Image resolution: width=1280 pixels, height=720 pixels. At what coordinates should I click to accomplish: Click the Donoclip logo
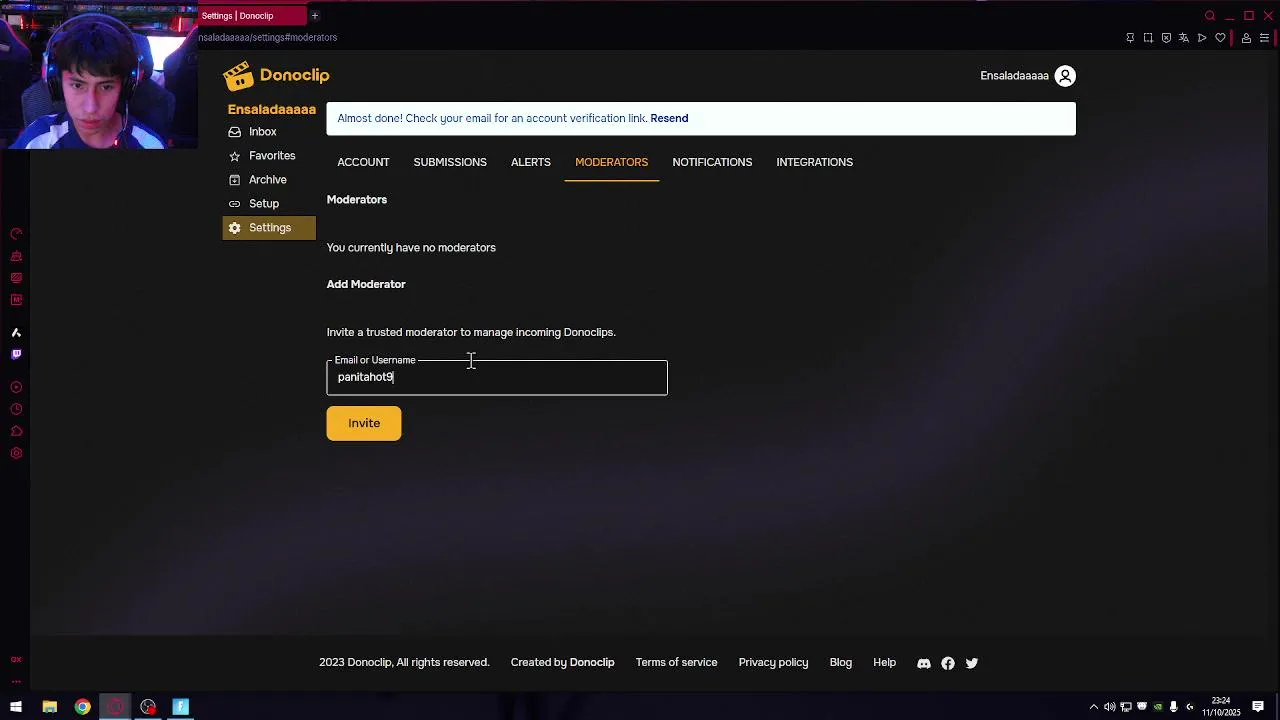276,76
